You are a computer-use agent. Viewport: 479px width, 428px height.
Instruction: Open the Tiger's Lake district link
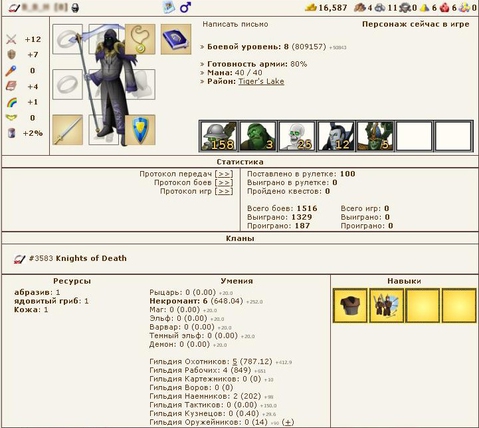[x=261, y=82]
